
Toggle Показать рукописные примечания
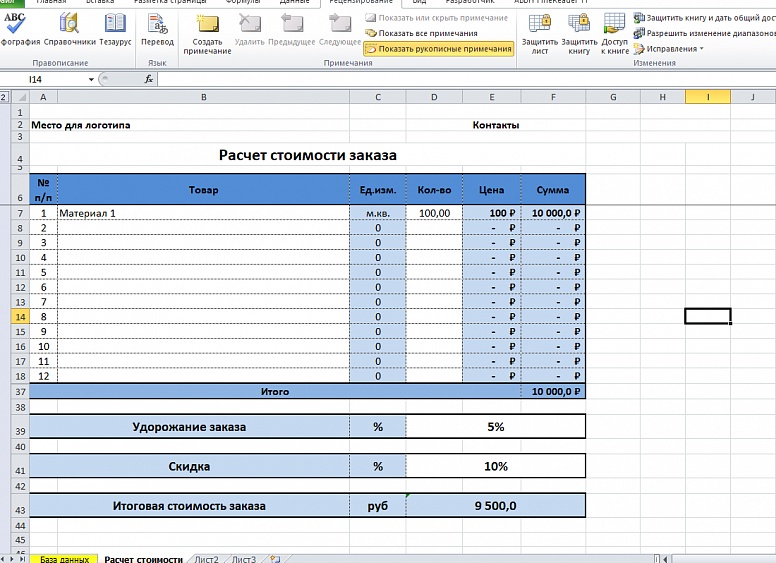point(438,48)
